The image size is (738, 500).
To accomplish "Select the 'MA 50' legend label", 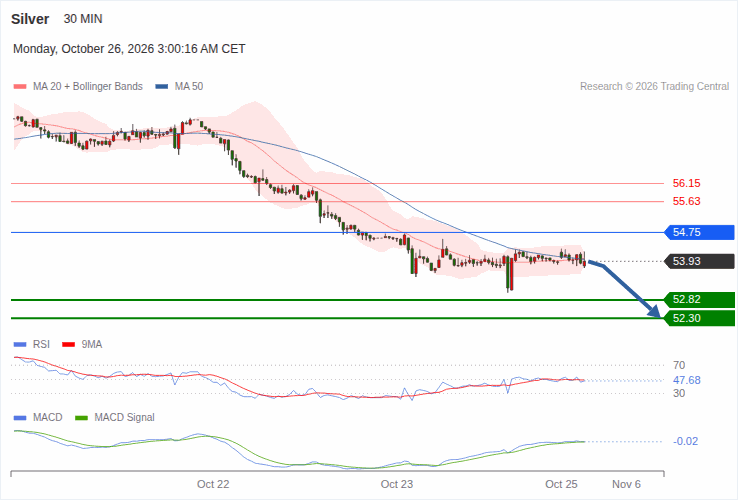I will [189, 87].
